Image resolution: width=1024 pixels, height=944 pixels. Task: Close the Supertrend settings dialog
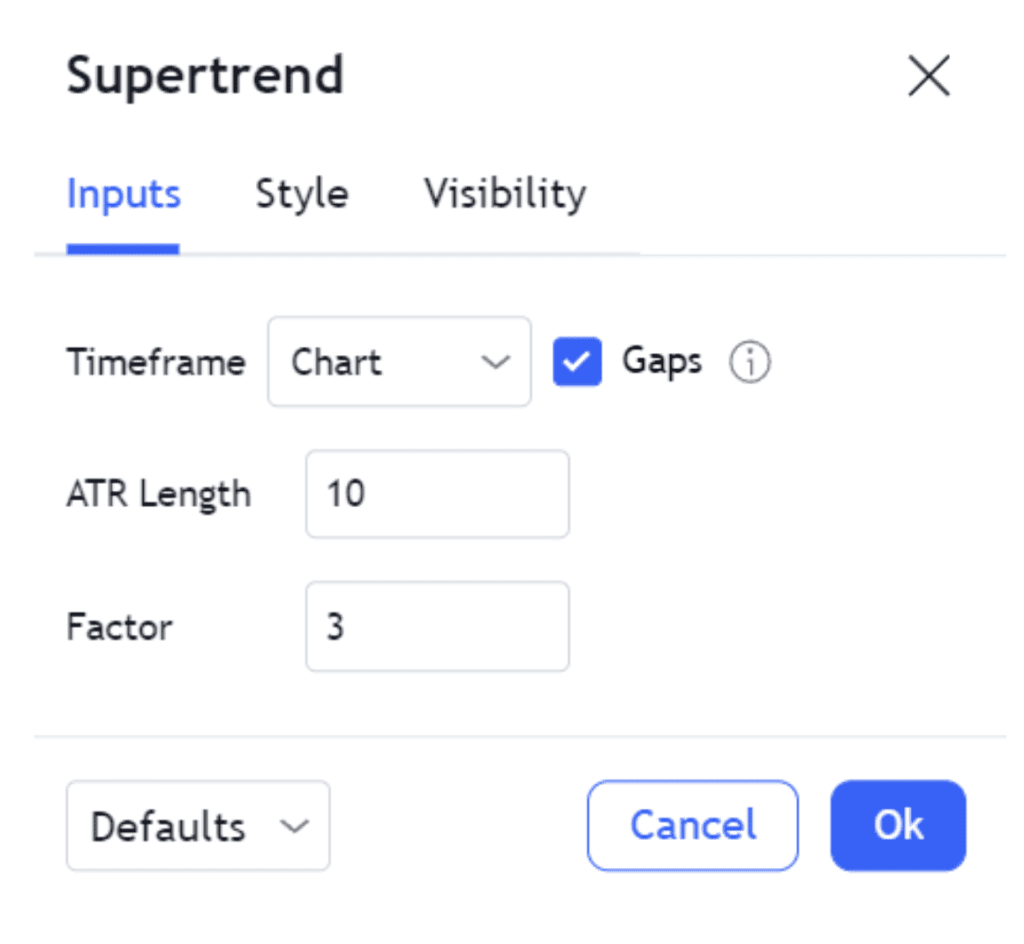(928, 75)
